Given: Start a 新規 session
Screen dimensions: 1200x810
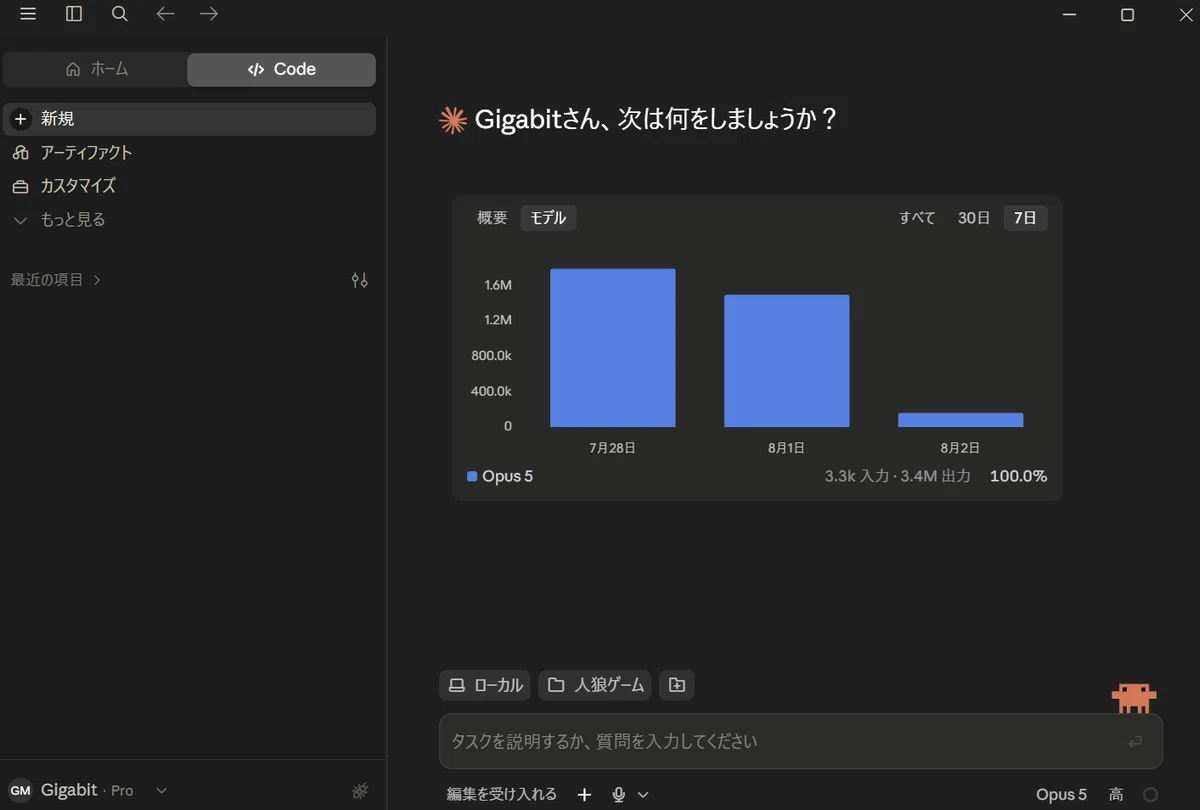Looking at the screenshot, I should [x=190, y=119].
